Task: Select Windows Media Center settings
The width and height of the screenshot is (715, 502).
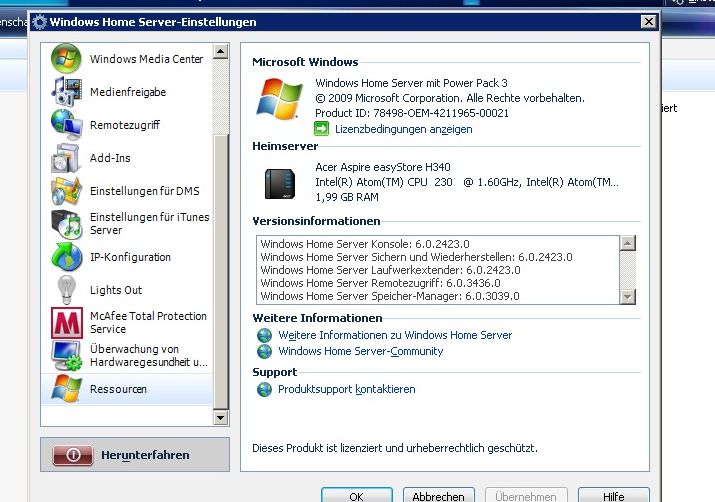Action: tap(127, 59)
